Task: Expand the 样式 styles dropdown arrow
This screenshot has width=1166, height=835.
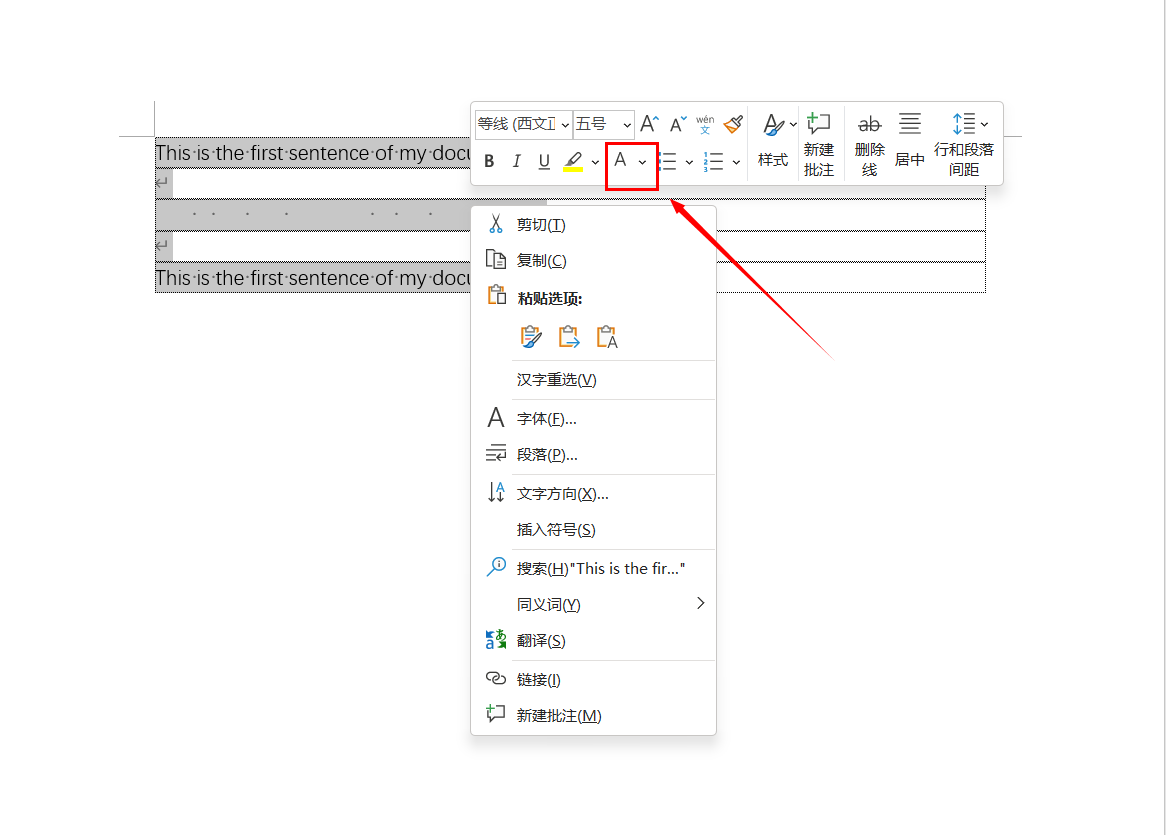Action: [x=793, y=124]
